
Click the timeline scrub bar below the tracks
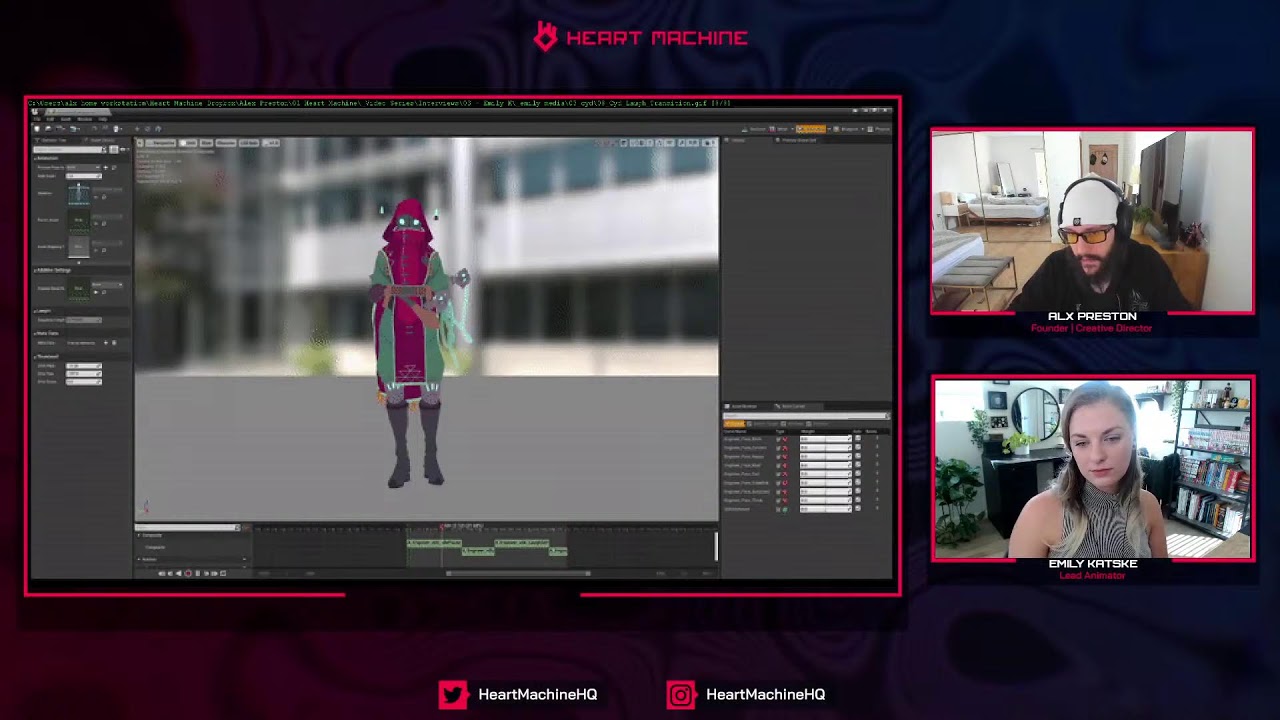[x=517, y=573]
